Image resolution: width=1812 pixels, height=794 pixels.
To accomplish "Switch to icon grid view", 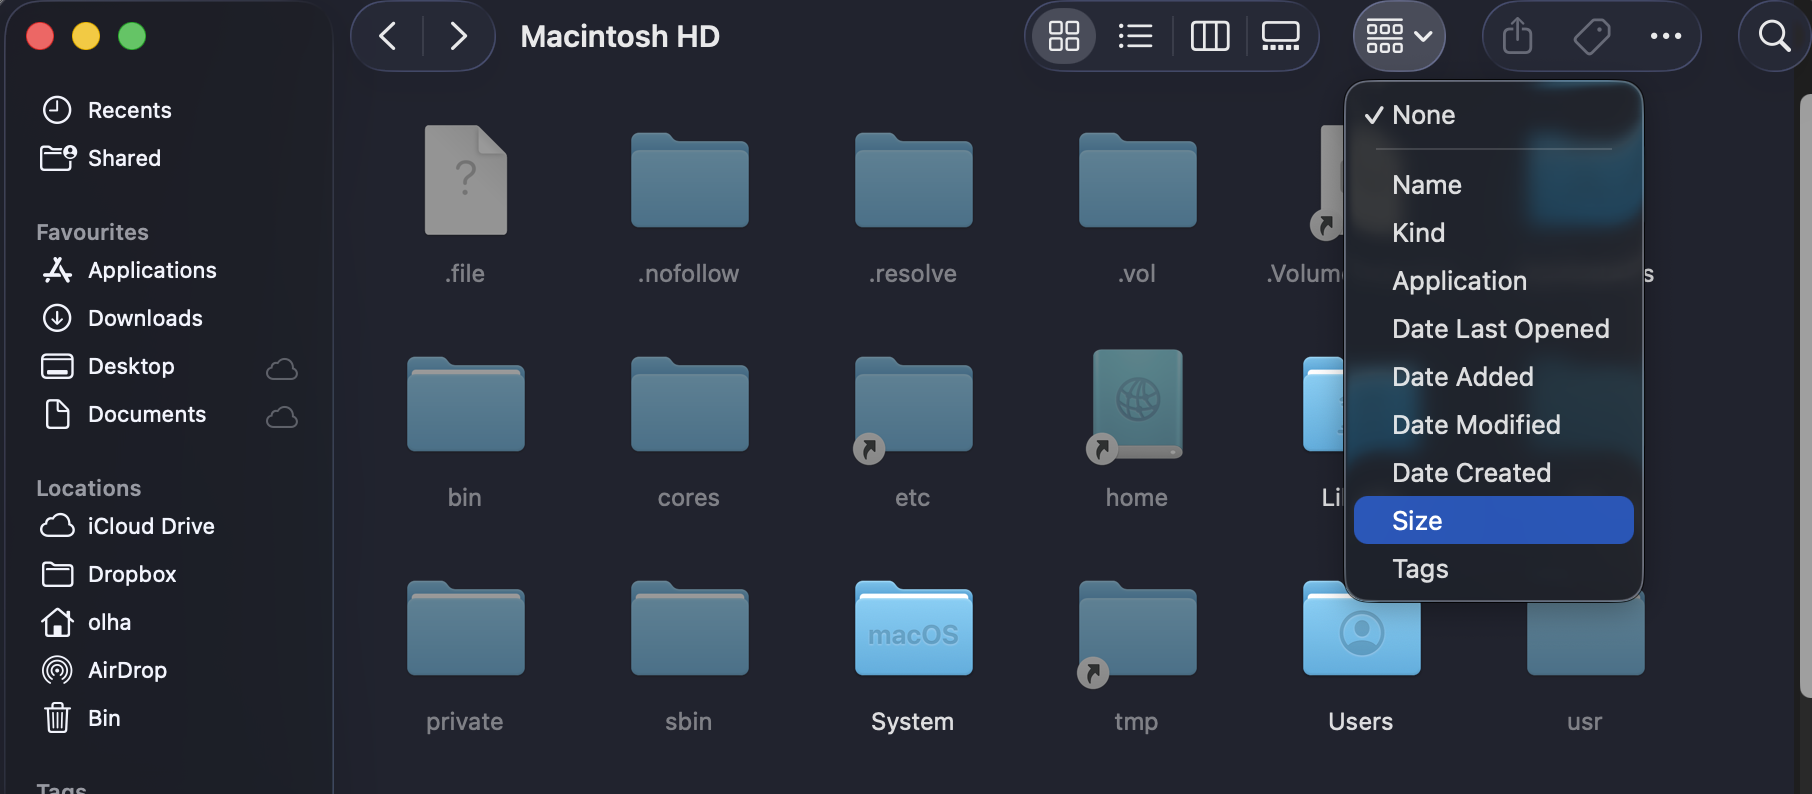I will point(1064,36).
